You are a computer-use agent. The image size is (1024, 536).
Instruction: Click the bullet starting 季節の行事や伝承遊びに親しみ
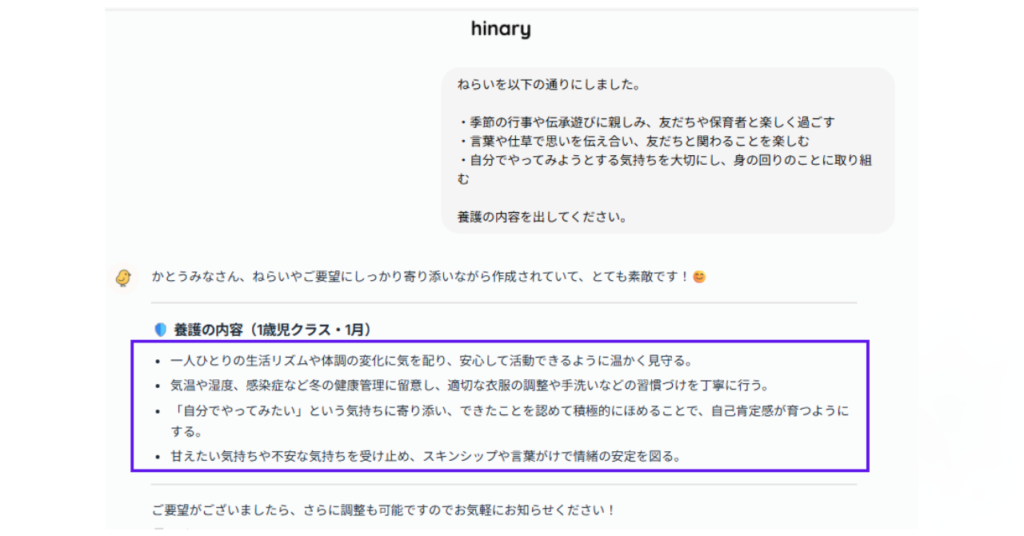(x=646, y=122)
